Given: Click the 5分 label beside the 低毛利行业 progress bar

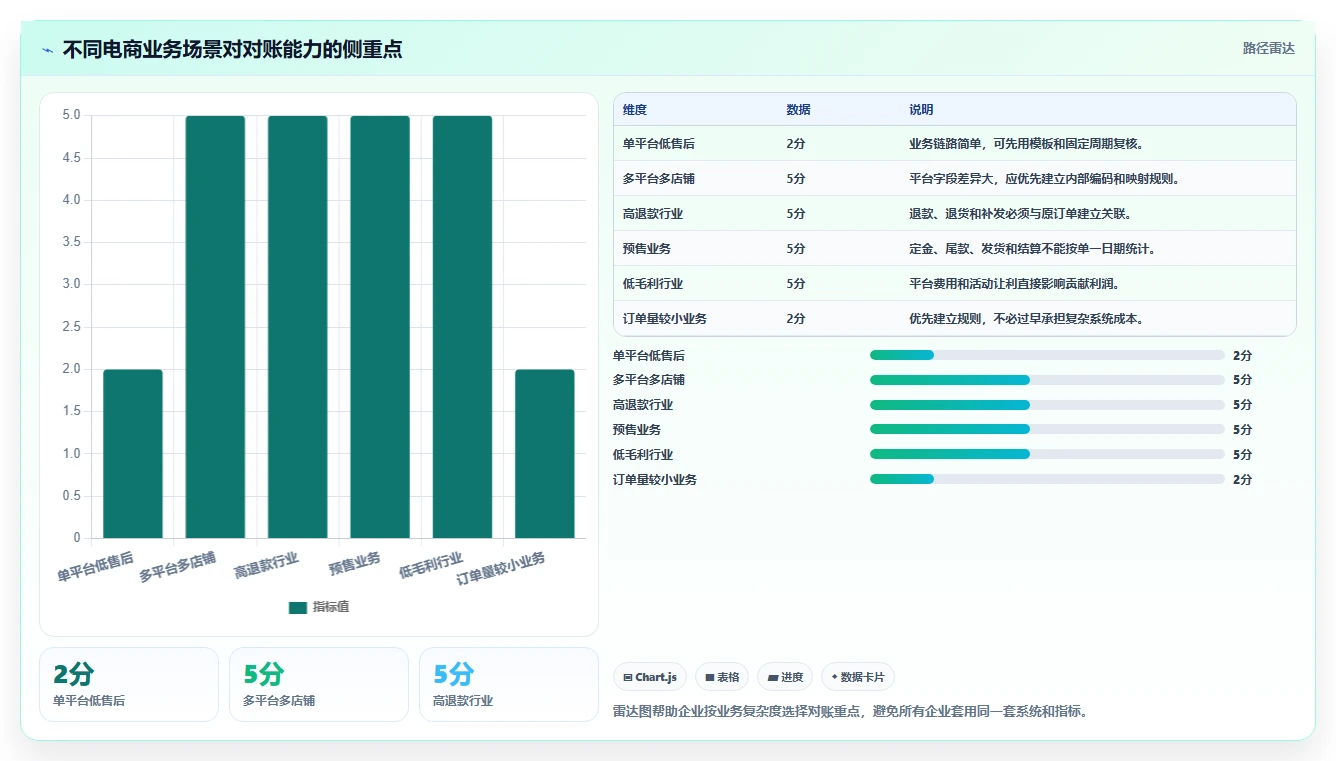Looking at the screenshot, I should point(1242,454).
